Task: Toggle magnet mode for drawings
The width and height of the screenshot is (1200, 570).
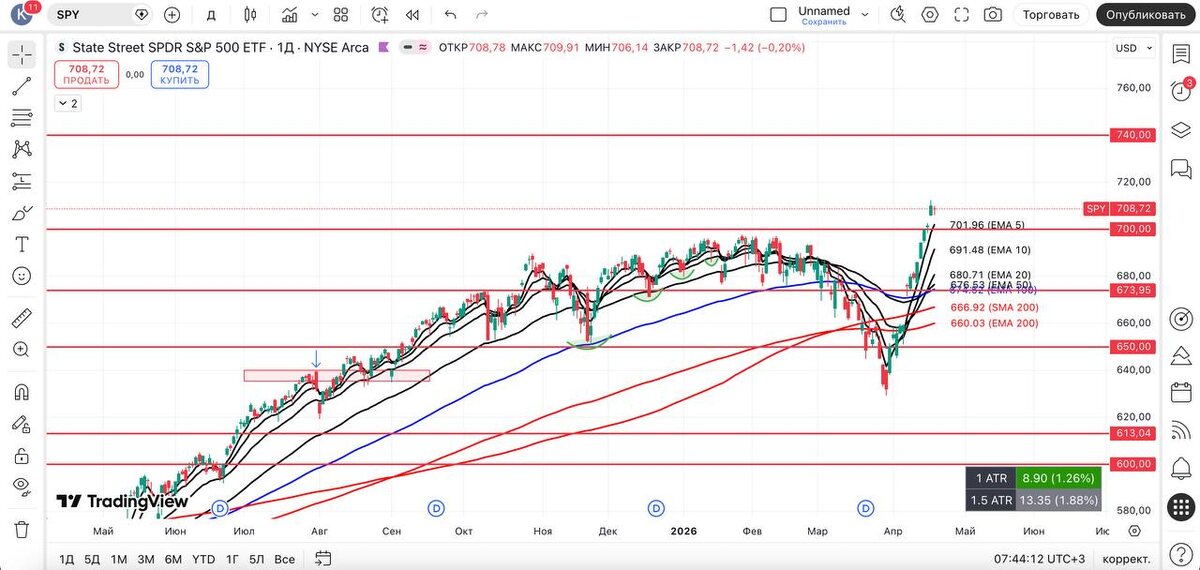Action: (x=21, y=392)
